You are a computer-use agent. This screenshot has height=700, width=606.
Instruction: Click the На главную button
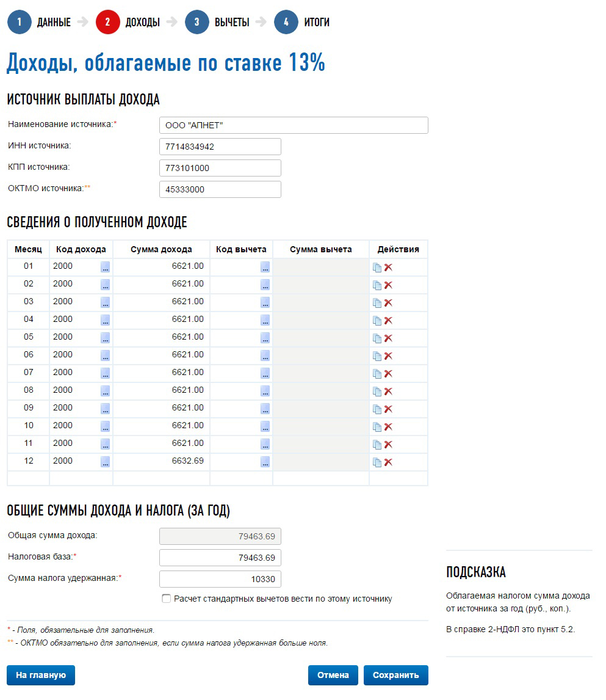[41, 675]
